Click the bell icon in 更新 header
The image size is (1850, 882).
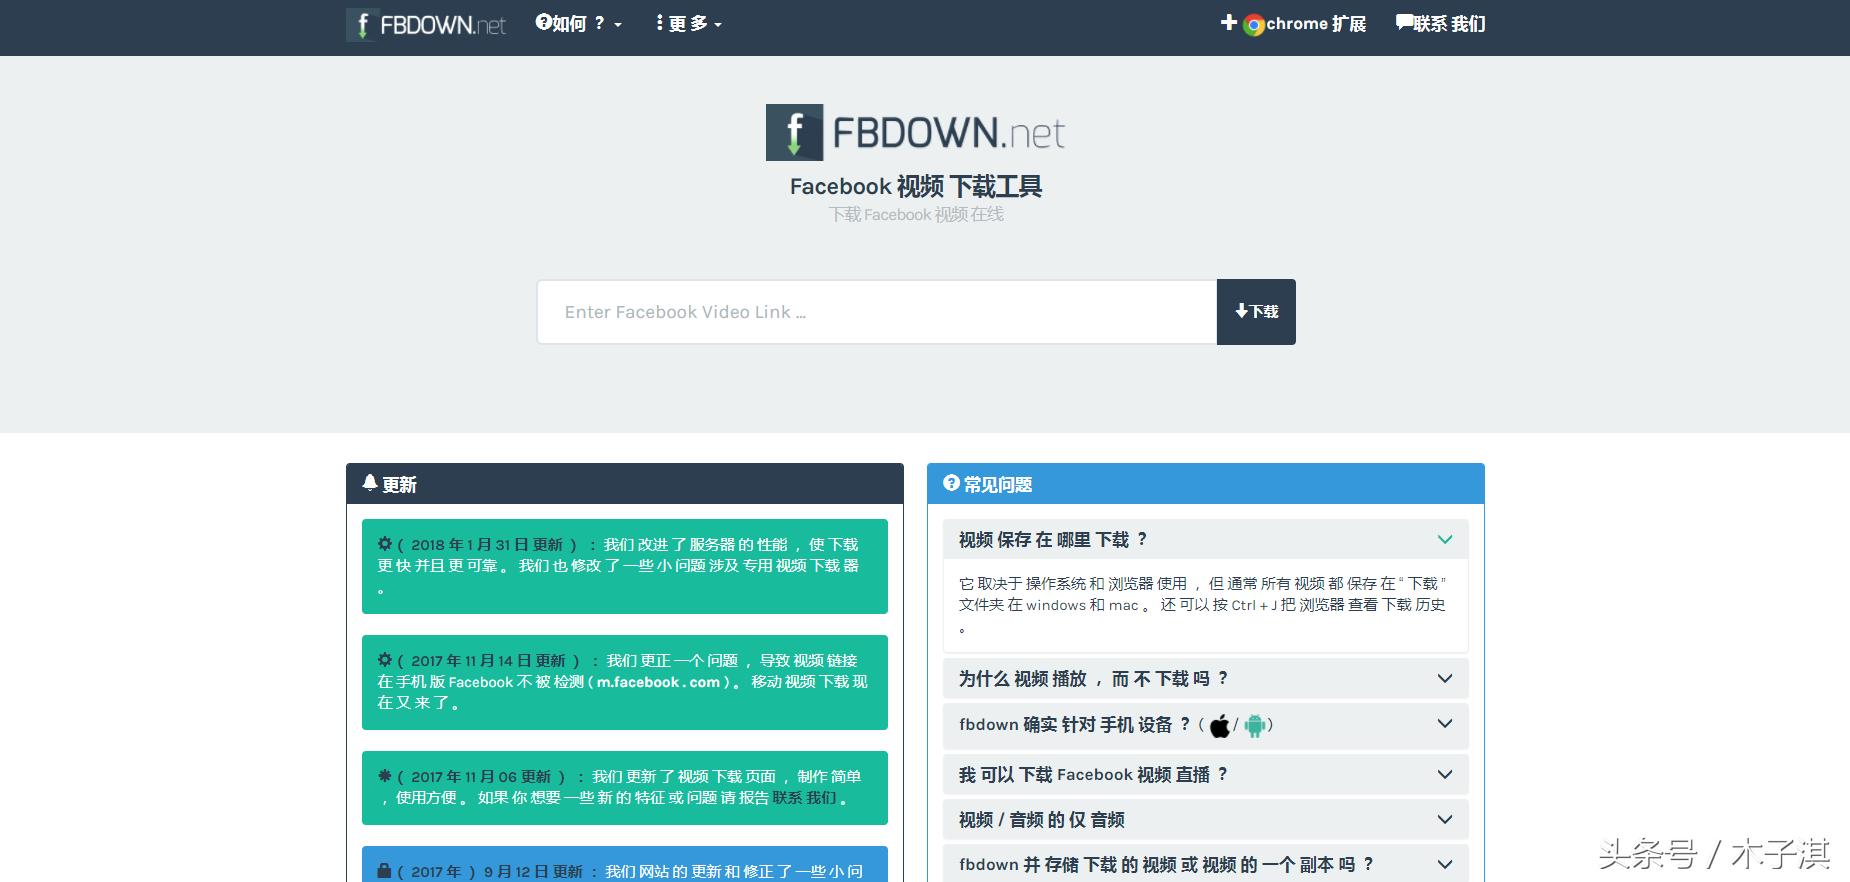click(370, 483)
